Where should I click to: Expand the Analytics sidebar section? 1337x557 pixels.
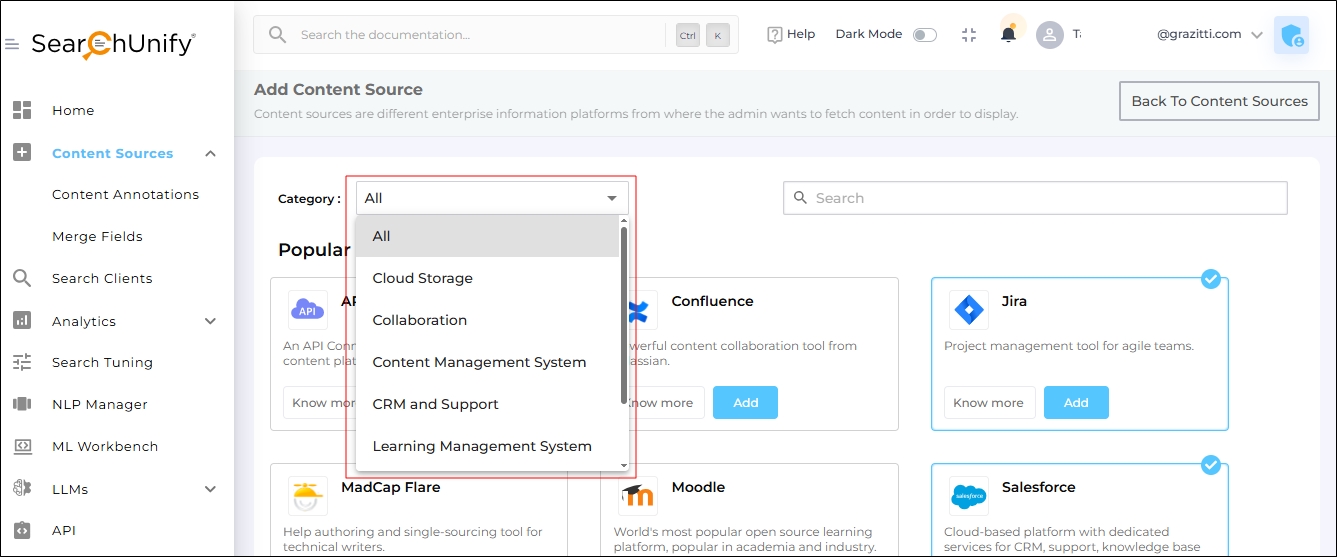(x=210, y=321)
